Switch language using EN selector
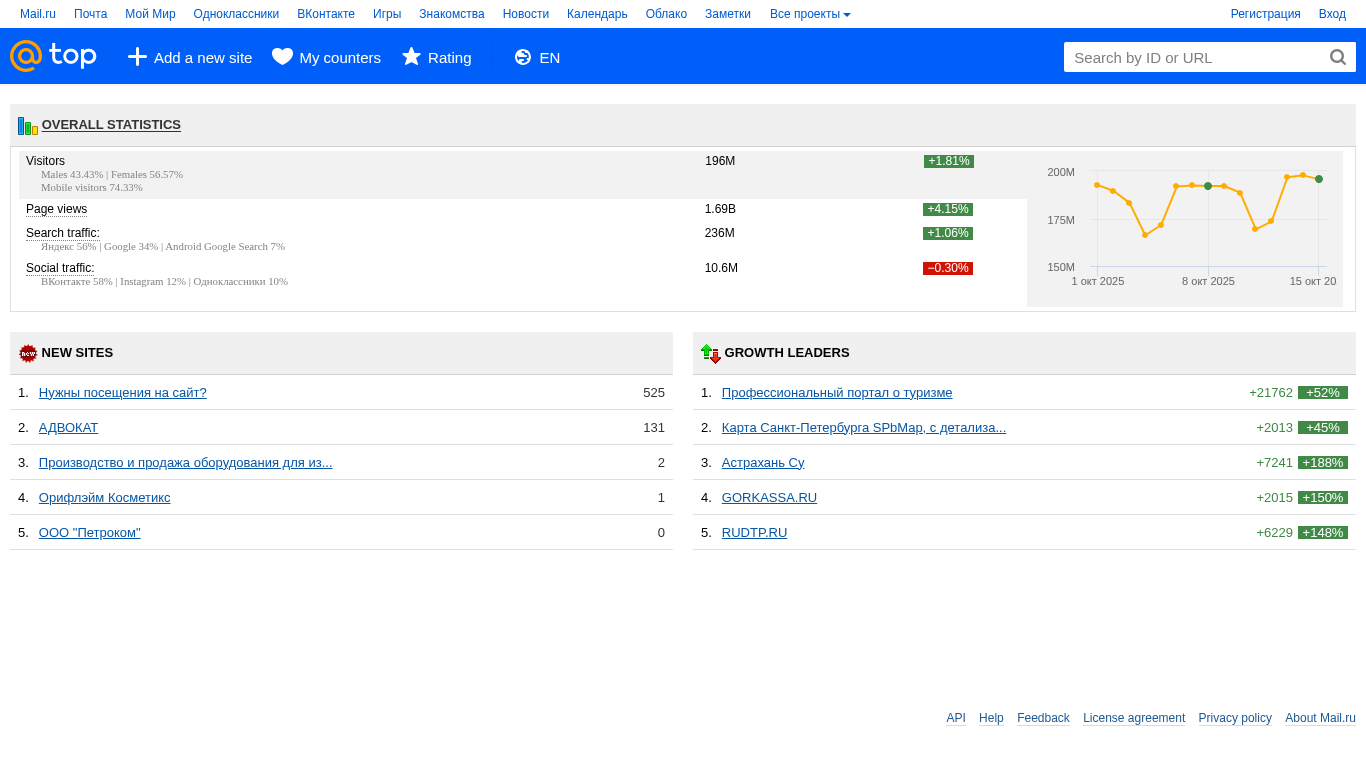 click(x=549, y=57)
